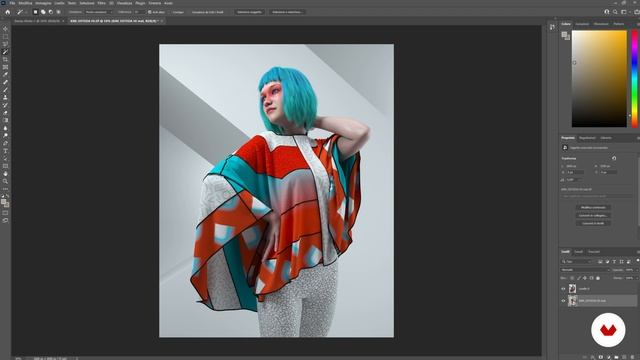640x360 pixels.
Task: Select the Eraser tool
Action: pos(5,113)
